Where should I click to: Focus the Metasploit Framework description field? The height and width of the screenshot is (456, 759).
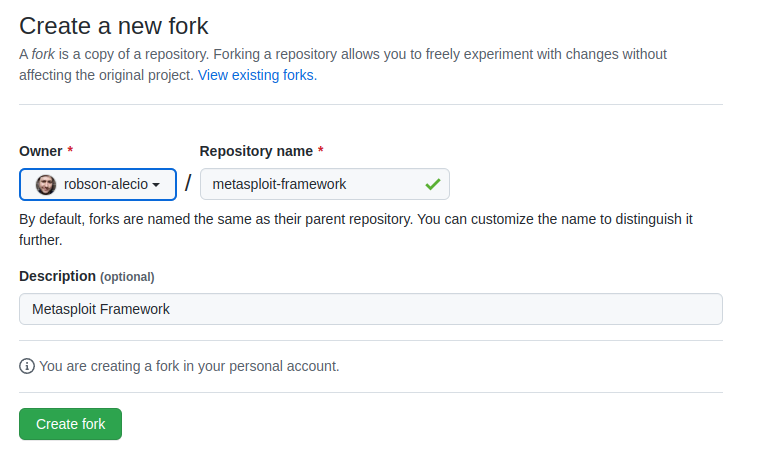371,309
